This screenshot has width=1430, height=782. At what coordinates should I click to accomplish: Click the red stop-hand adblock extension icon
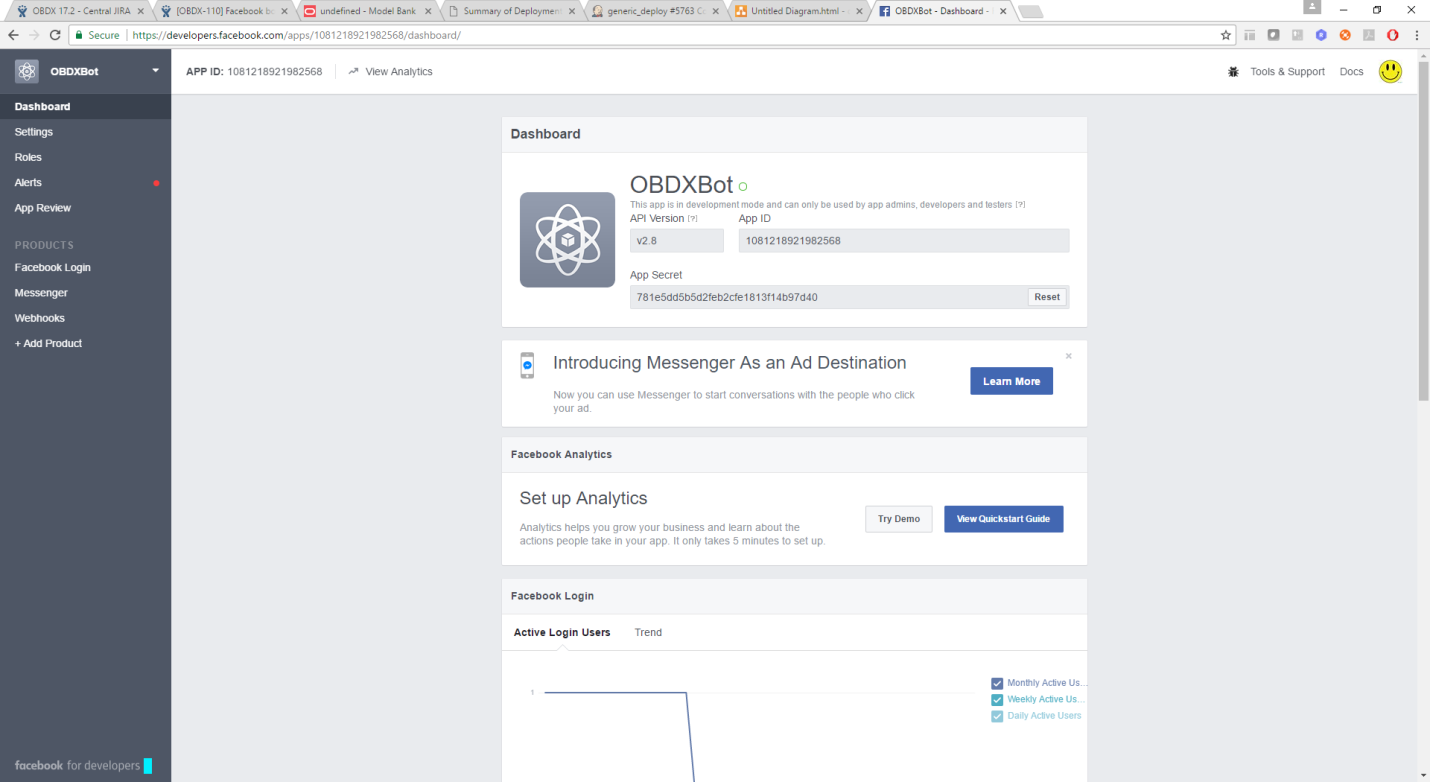coord(1392,35)
